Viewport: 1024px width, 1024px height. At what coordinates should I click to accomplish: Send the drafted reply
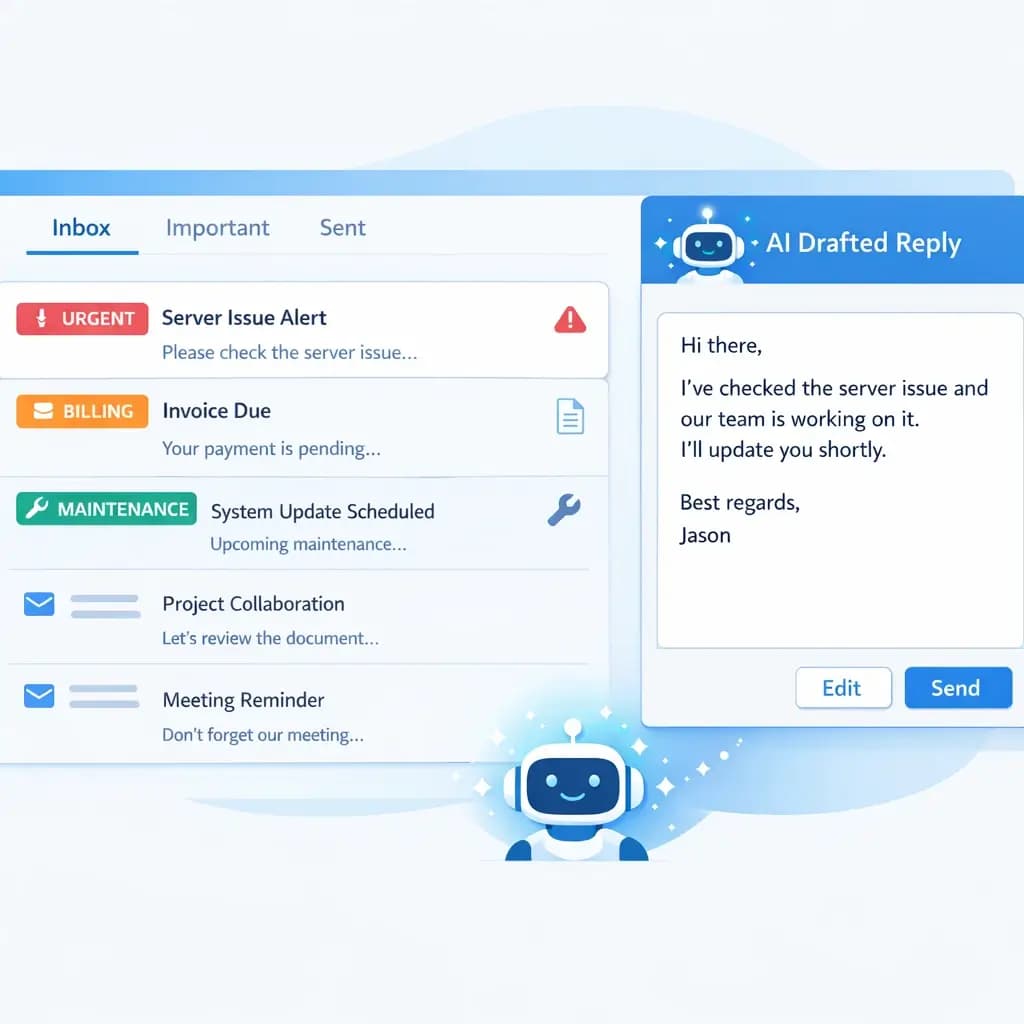(958, 688)
